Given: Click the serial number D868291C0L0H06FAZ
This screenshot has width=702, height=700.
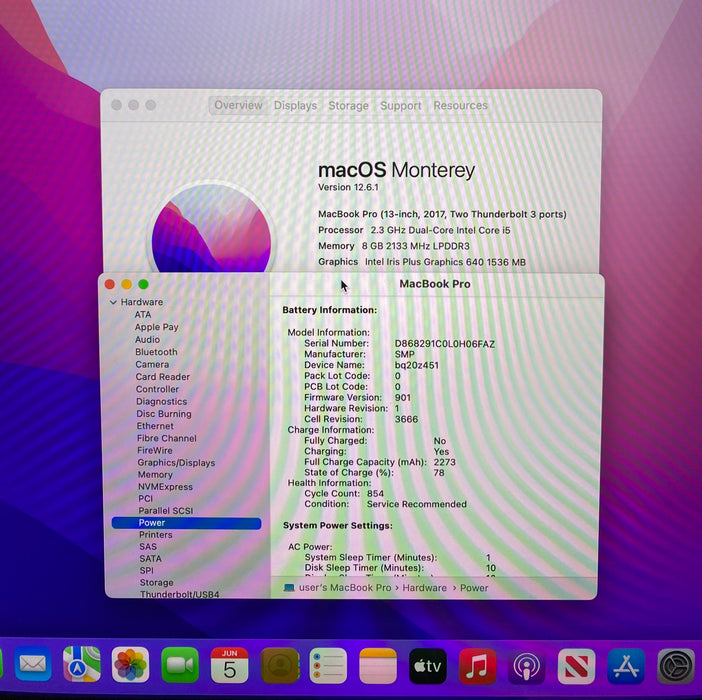Looking at the screenshot, I should [x=445, y=344].
